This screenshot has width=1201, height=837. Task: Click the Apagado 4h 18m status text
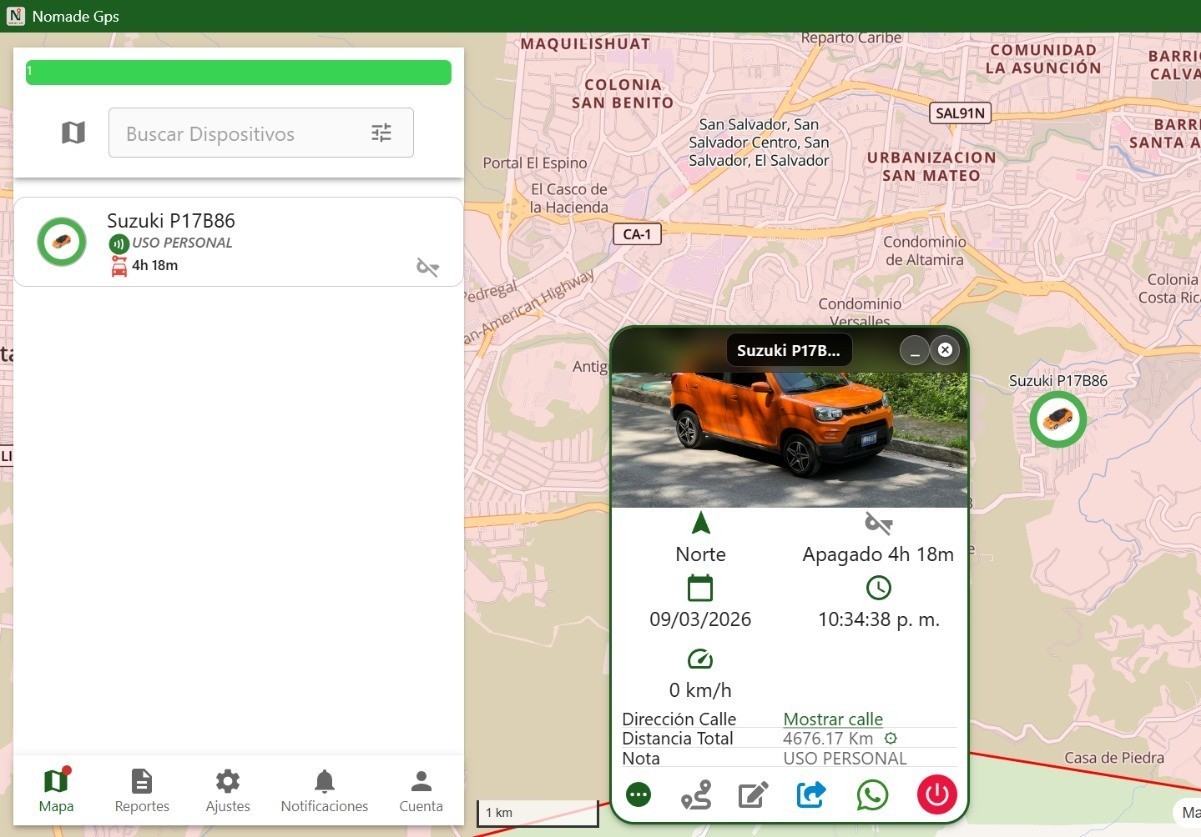click(x=878, y=554)
